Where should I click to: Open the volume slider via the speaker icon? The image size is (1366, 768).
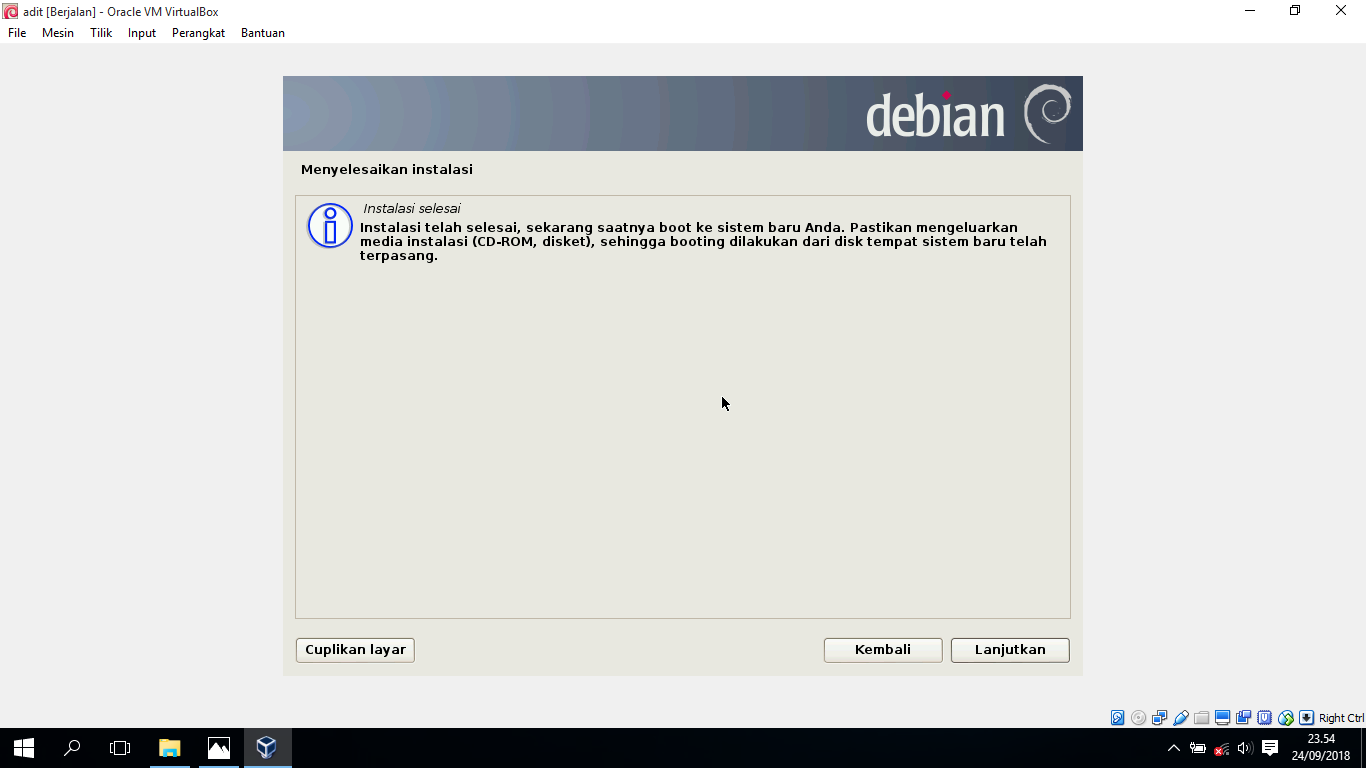1245,748
